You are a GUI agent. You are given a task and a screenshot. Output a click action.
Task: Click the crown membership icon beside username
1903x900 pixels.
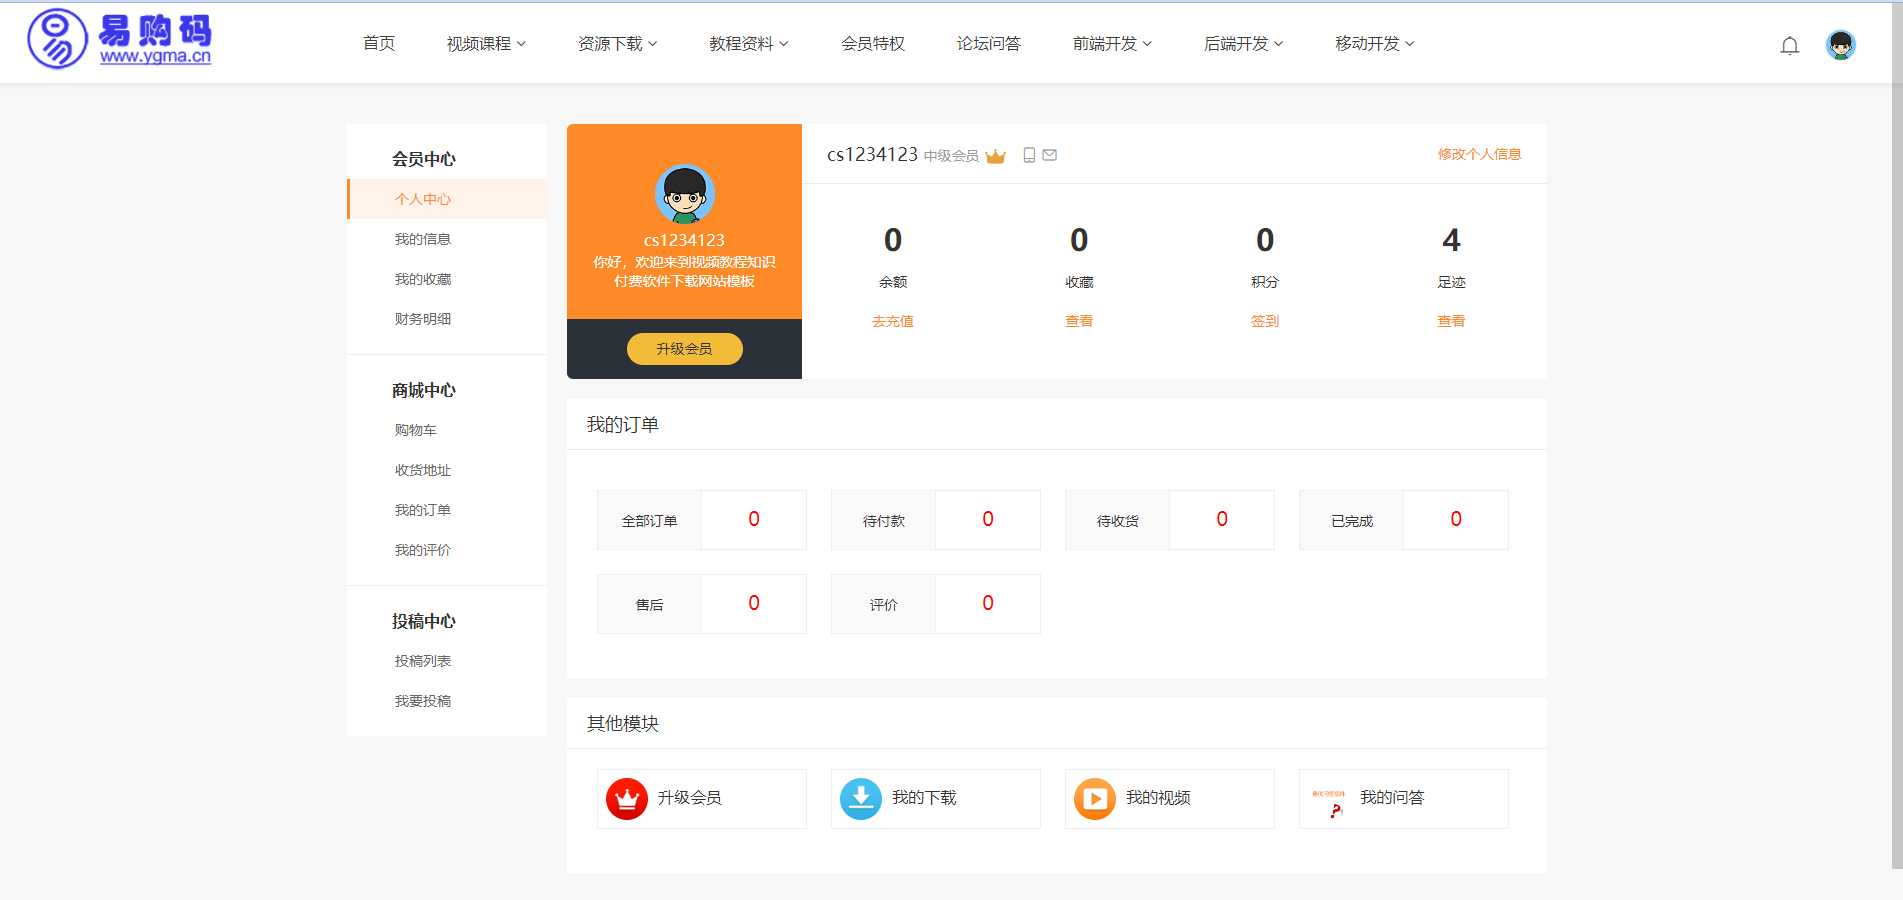(995, 156)
